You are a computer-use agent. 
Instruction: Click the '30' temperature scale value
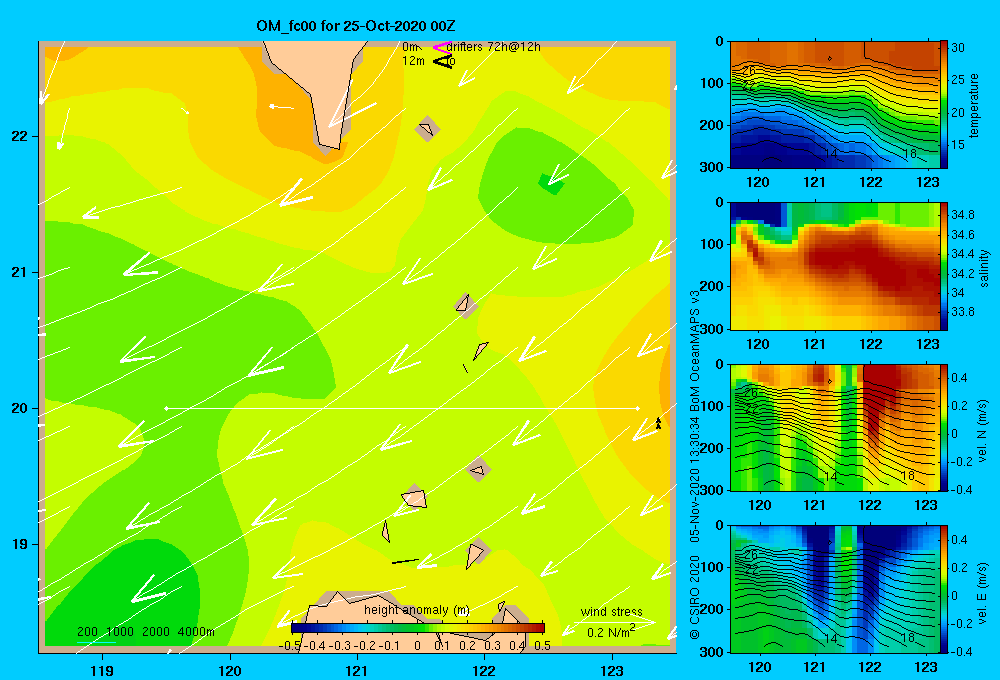(958, 48)
